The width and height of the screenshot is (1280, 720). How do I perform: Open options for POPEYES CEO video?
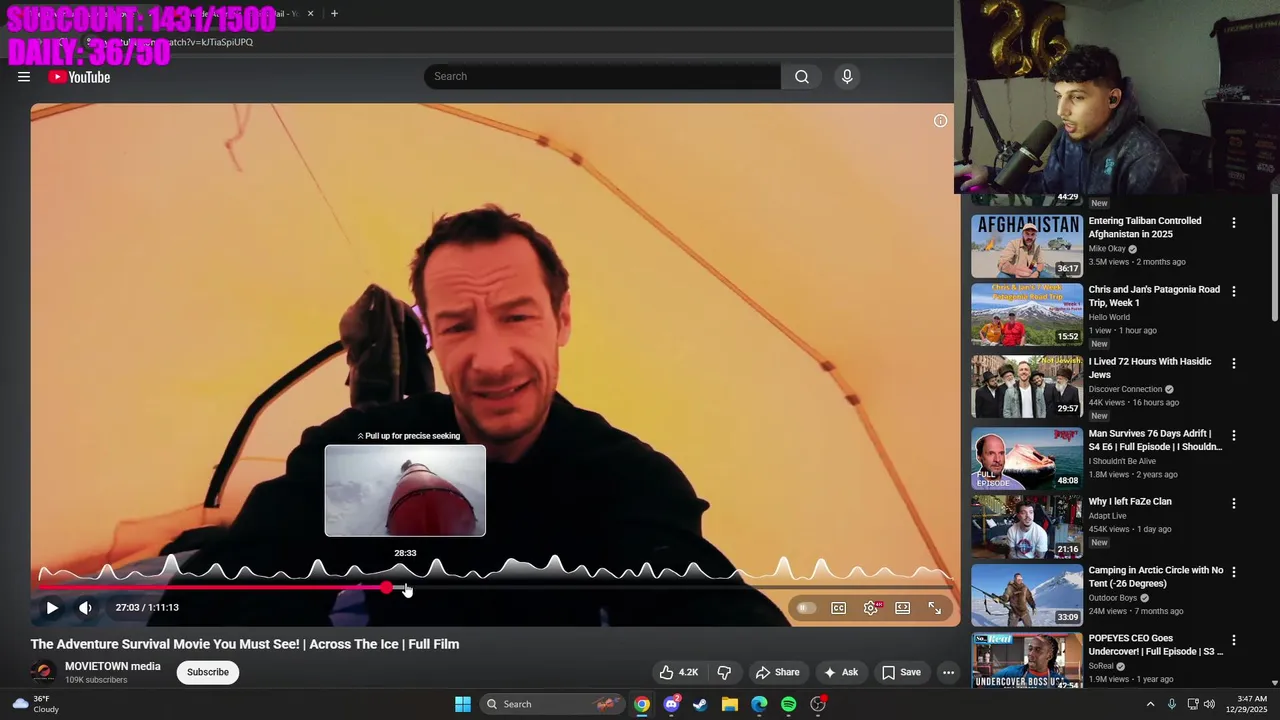(x=1233, y=640)
